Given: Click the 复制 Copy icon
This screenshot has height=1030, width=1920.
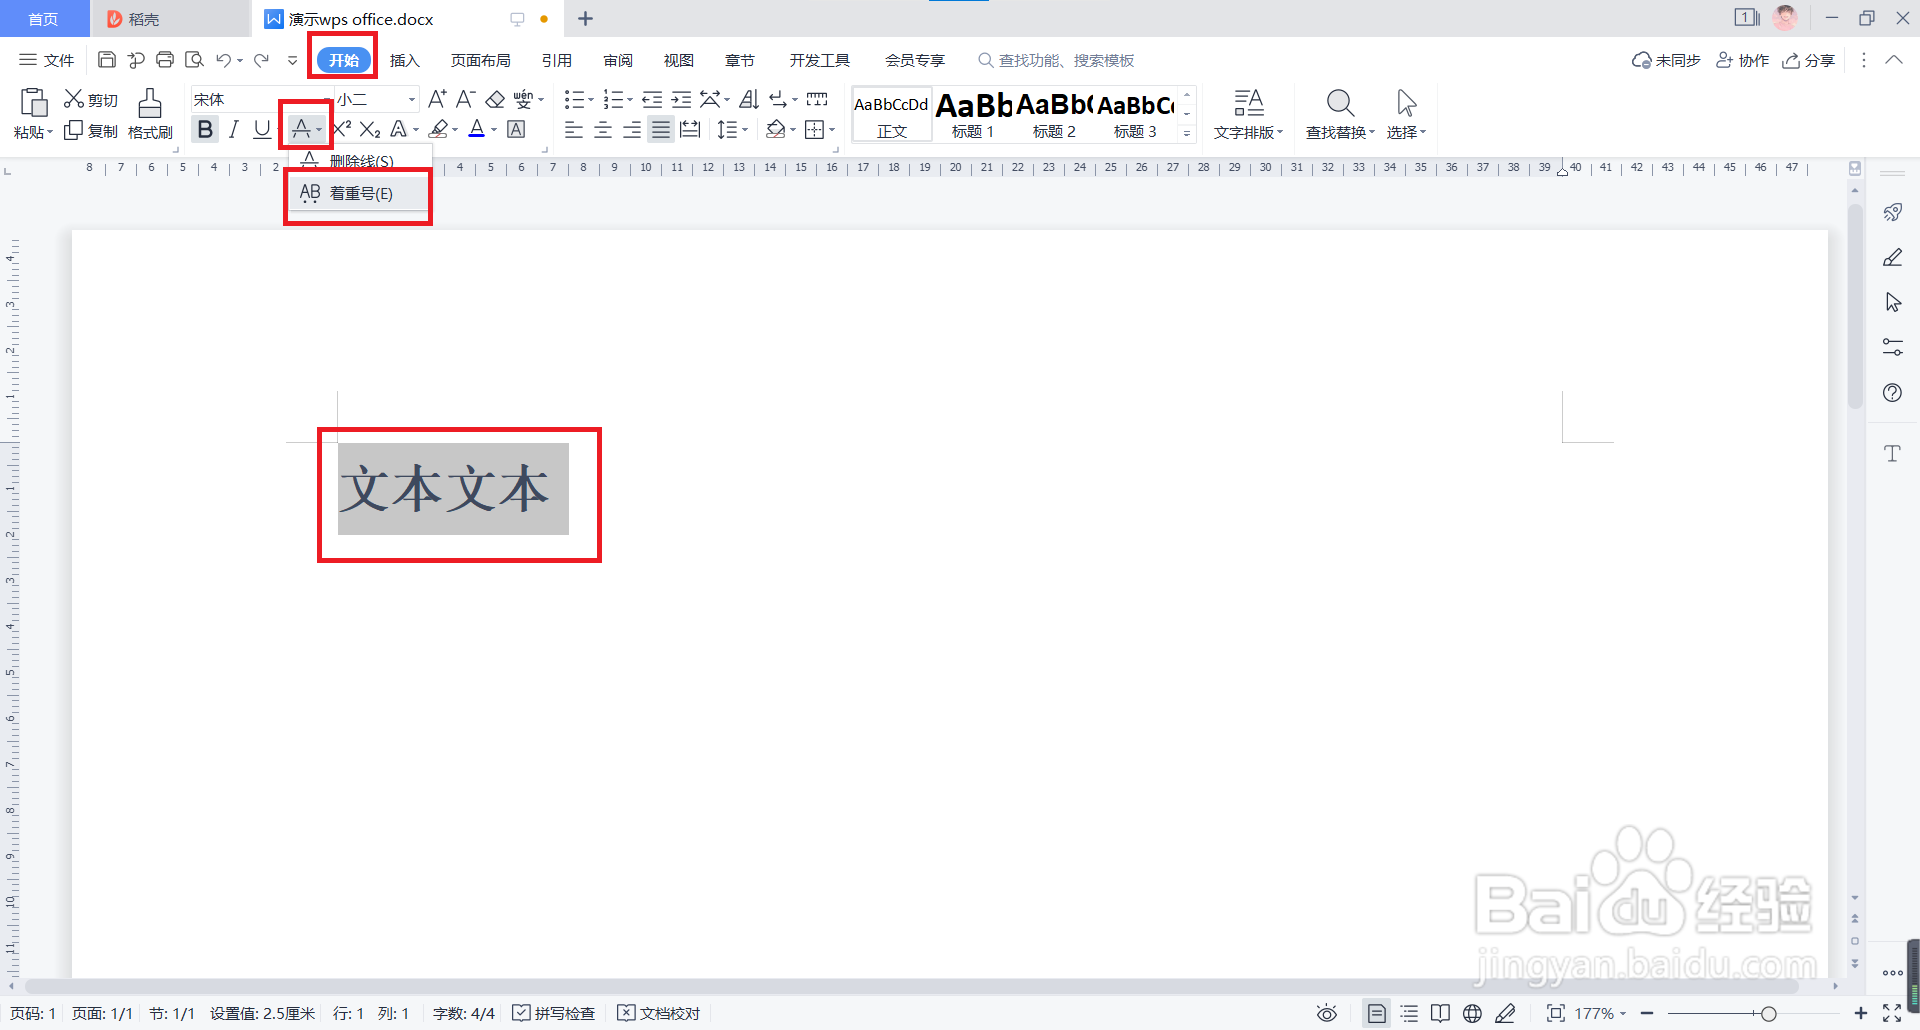Looking at the screenshot, I should [x=90, y=130].
